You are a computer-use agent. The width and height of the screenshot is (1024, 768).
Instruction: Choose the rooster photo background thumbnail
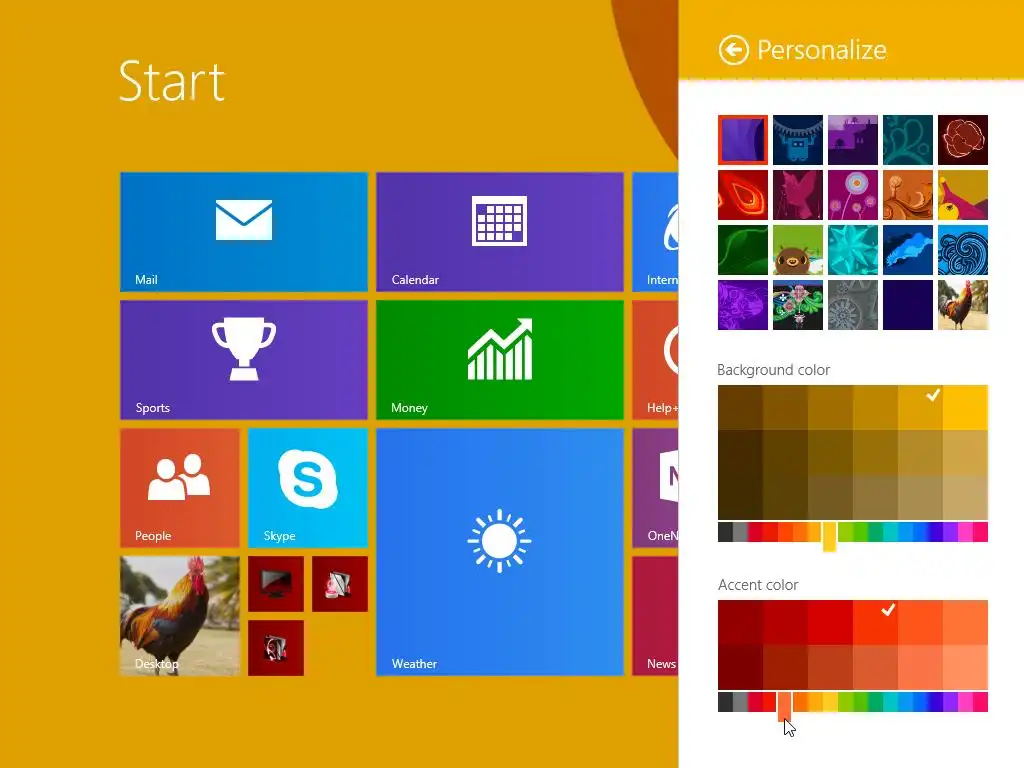pos(963,305)
